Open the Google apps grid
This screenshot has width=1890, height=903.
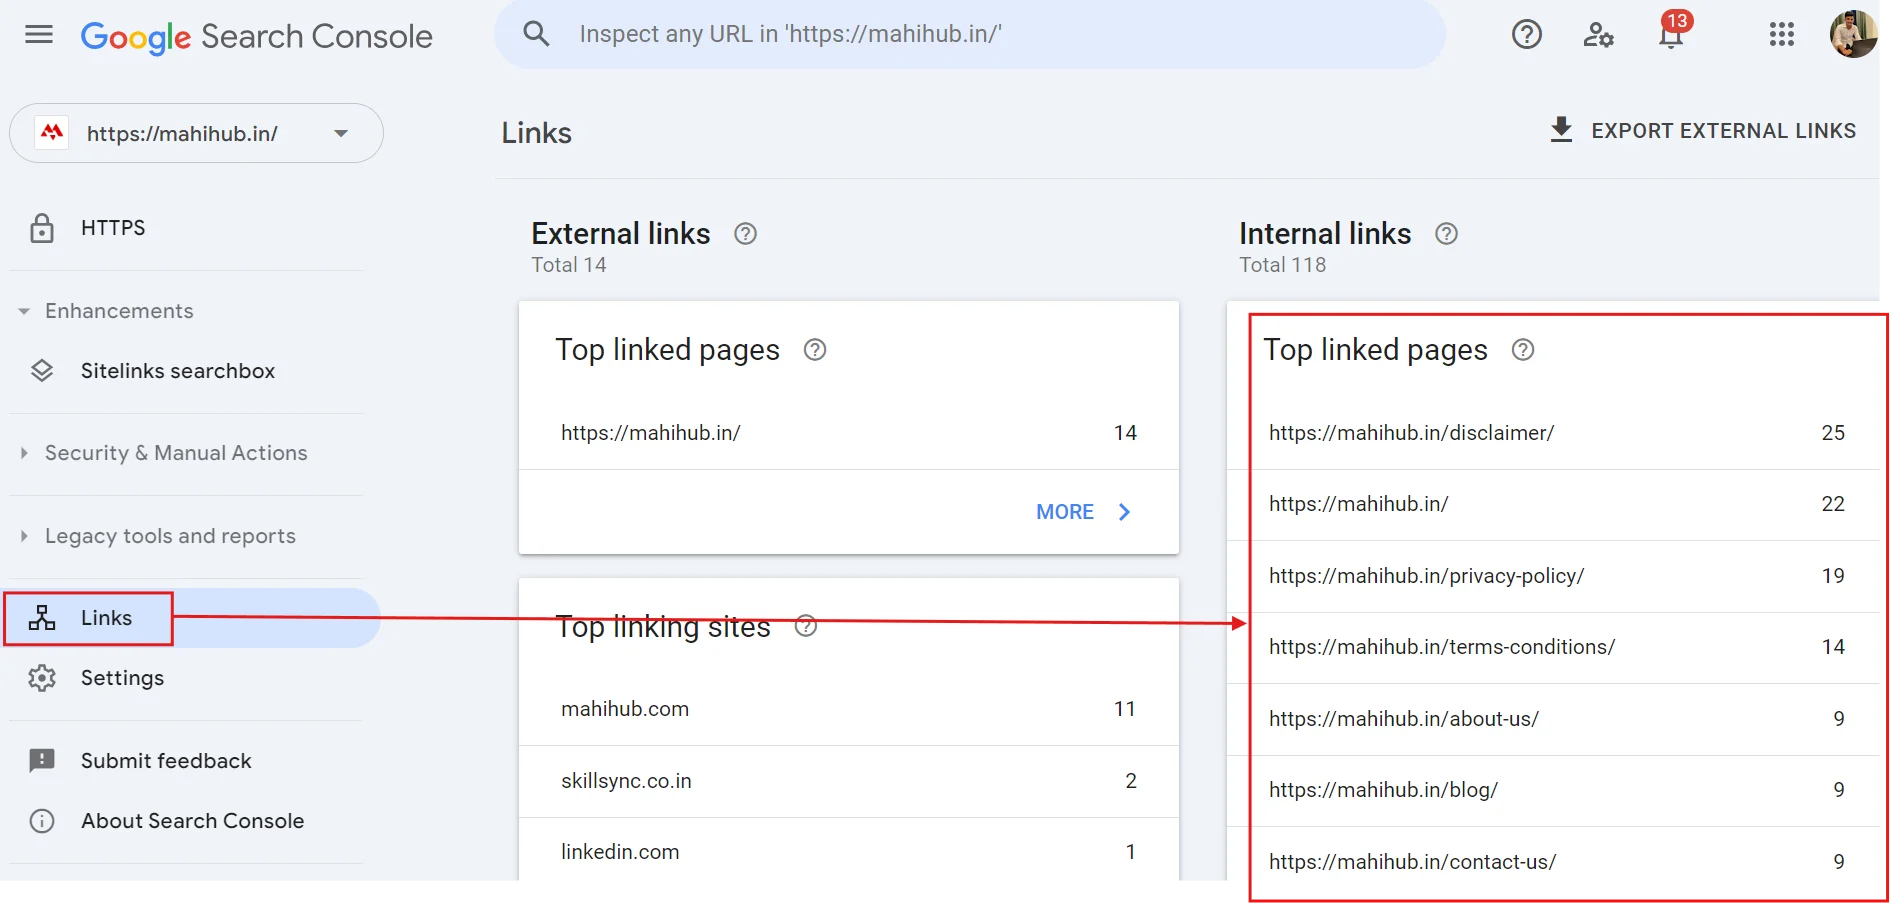coord(1781,35)
